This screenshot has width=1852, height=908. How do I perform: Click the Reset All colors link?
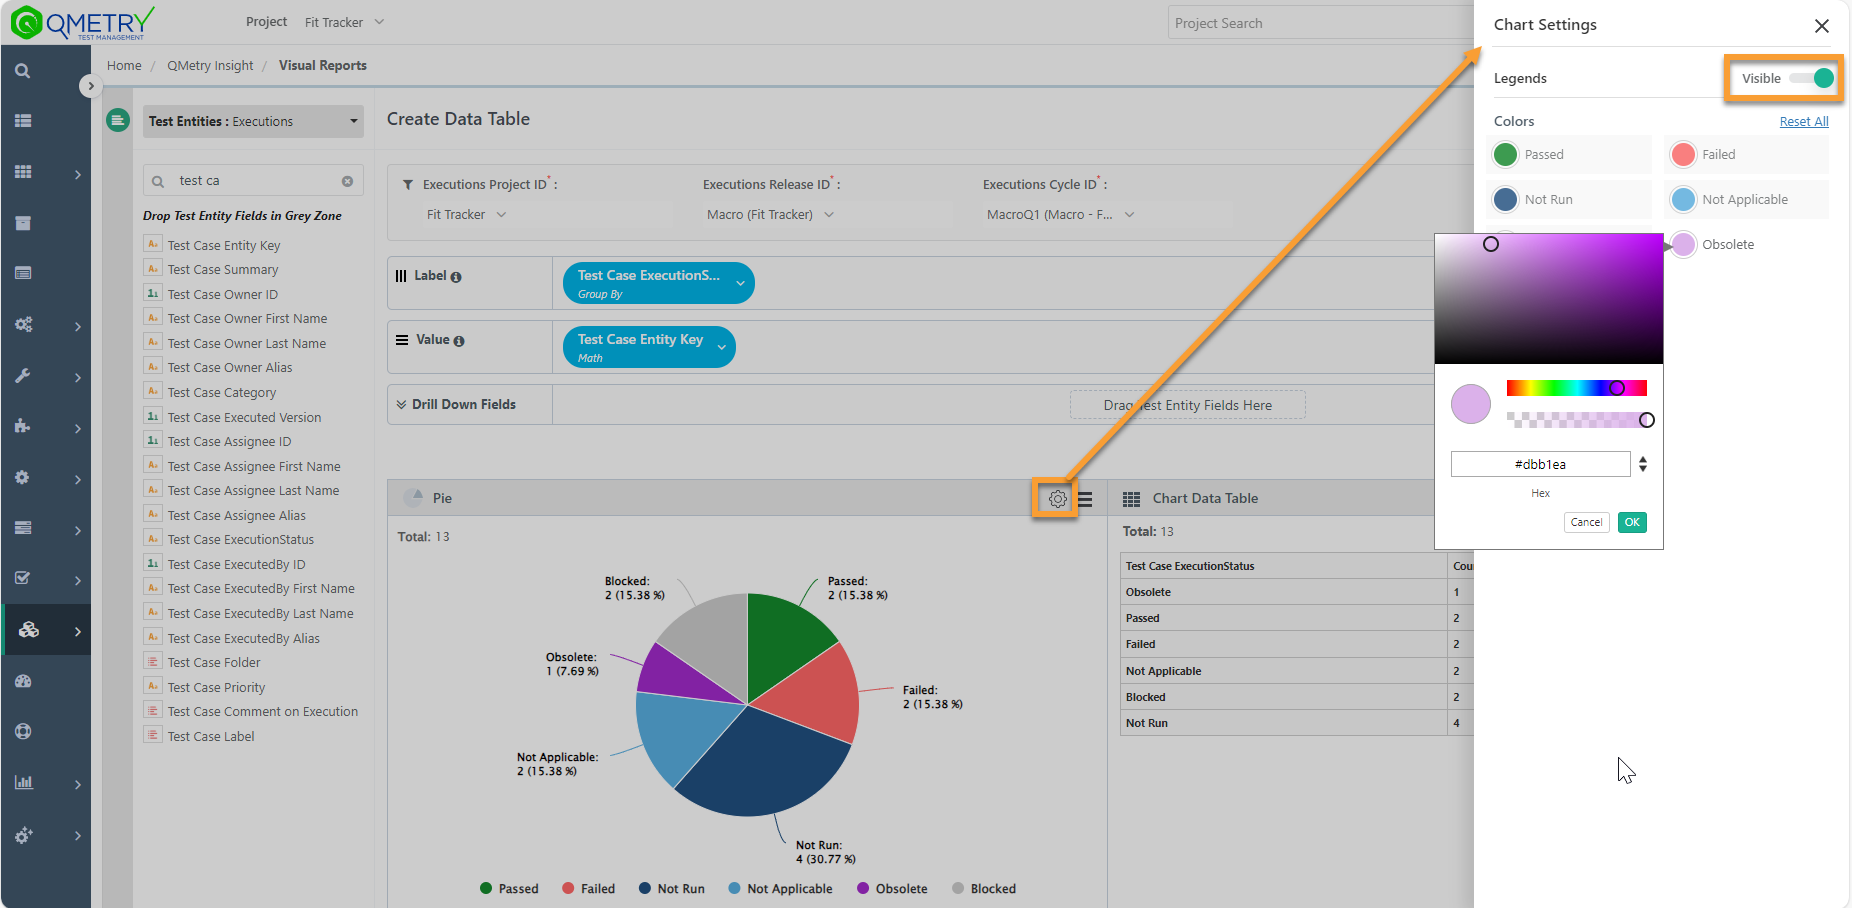point(1803,122)
